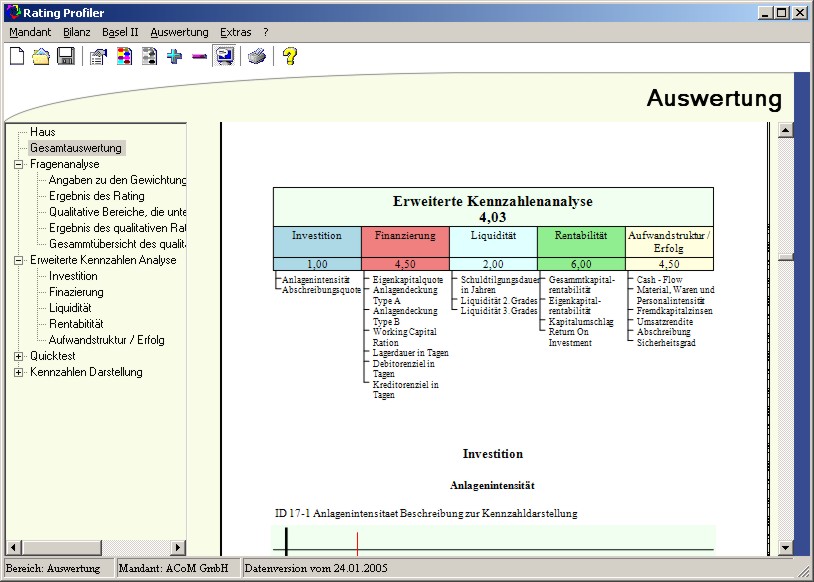The width and height of the screenshot is (814, 582).
Task: Click Cash - Flow in the report
Action: click(659, 280)
